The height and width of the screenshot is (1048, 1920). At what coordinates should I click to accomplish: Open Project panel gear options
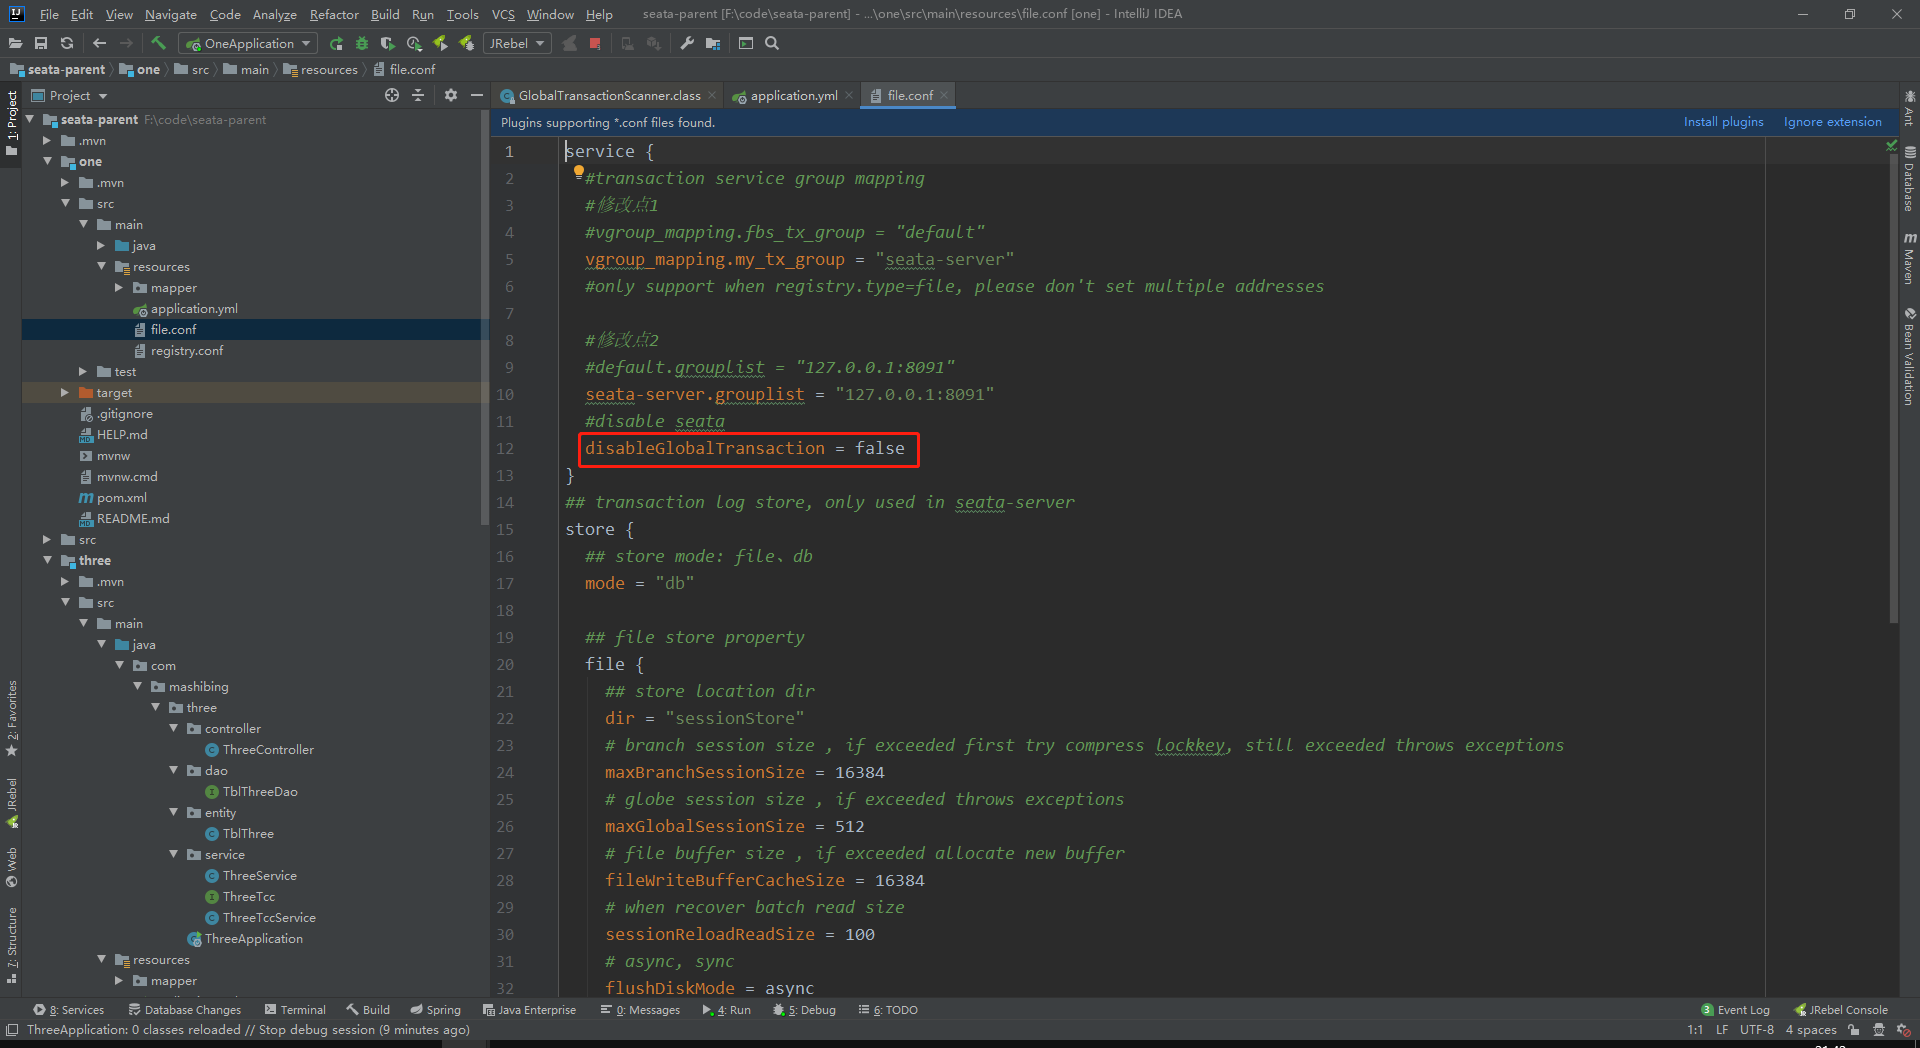(451, 95)
